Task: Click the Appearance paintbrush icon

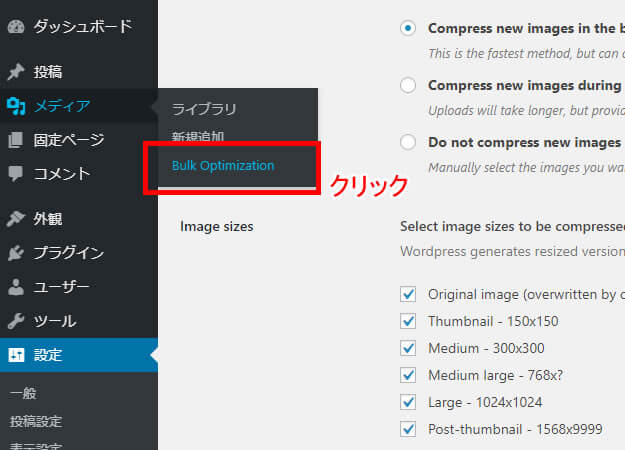Action: click(16, 218)
